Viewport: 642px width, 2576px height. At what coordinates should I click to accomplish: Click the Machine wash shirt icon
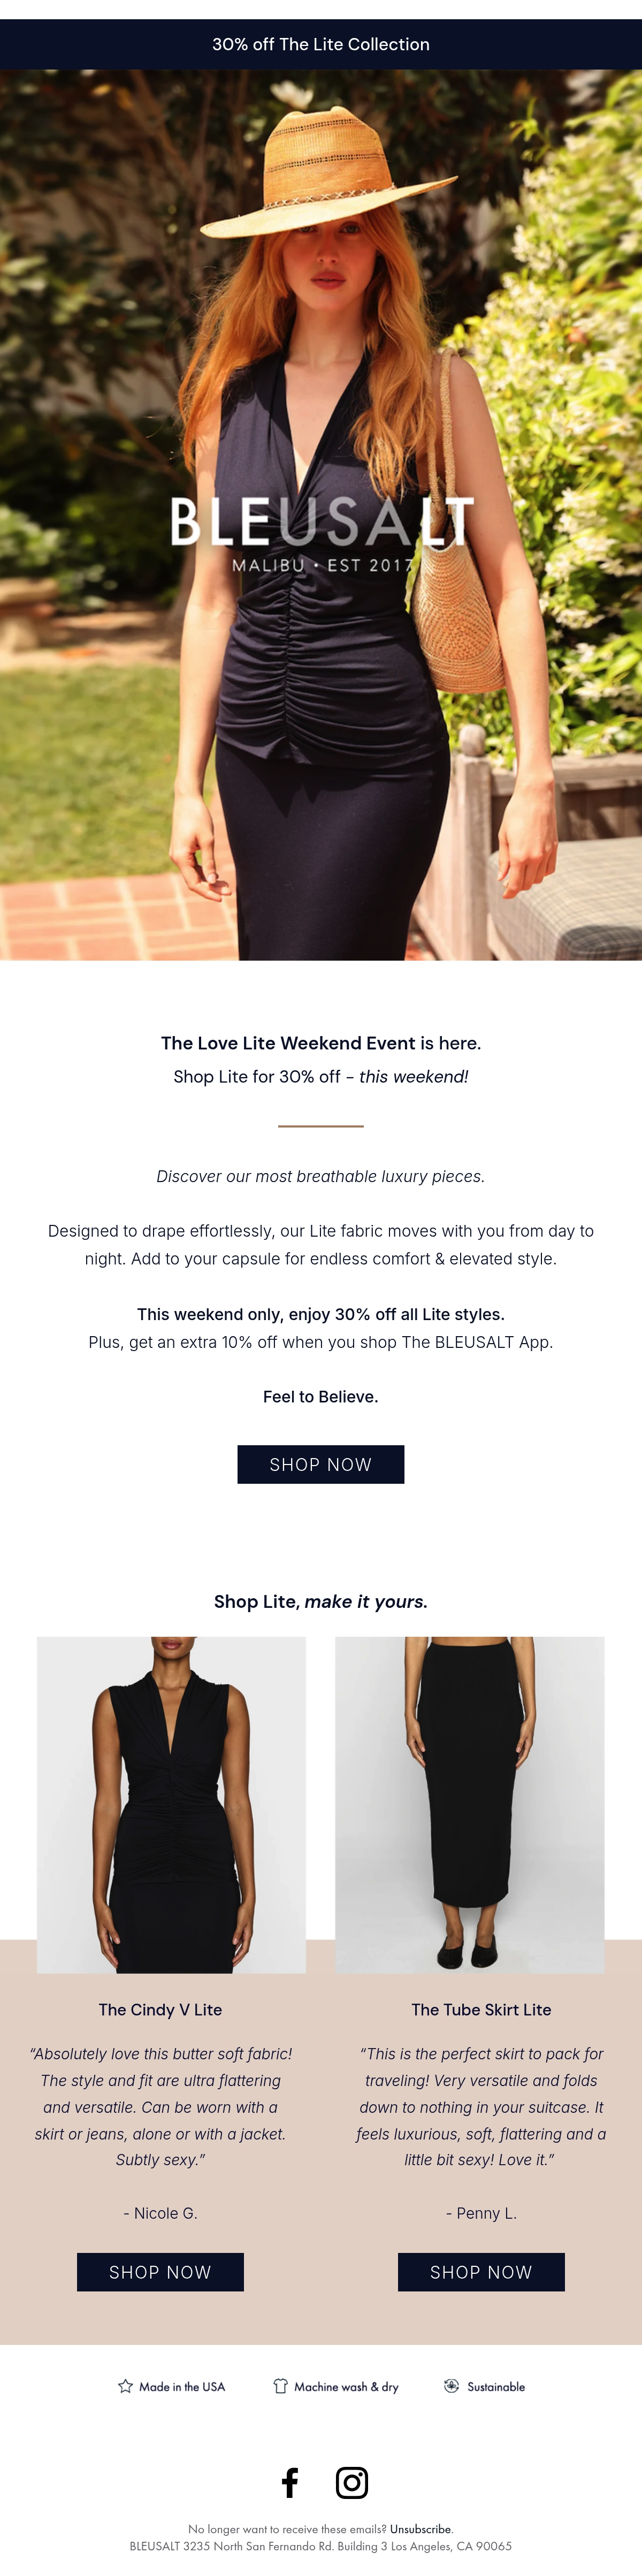click(281, 2386)
